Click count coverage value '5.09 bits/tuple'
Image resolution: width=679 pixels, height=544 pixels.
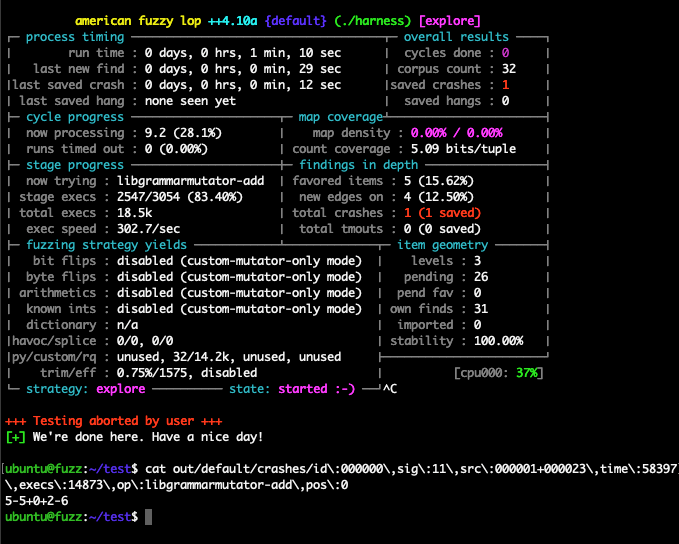coord(463,149)
